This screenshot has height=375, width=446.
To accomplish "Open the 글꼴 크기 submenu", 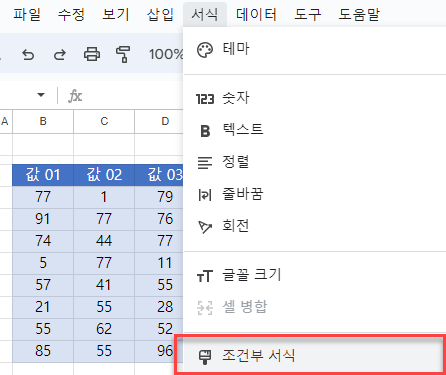I will 315,276.
